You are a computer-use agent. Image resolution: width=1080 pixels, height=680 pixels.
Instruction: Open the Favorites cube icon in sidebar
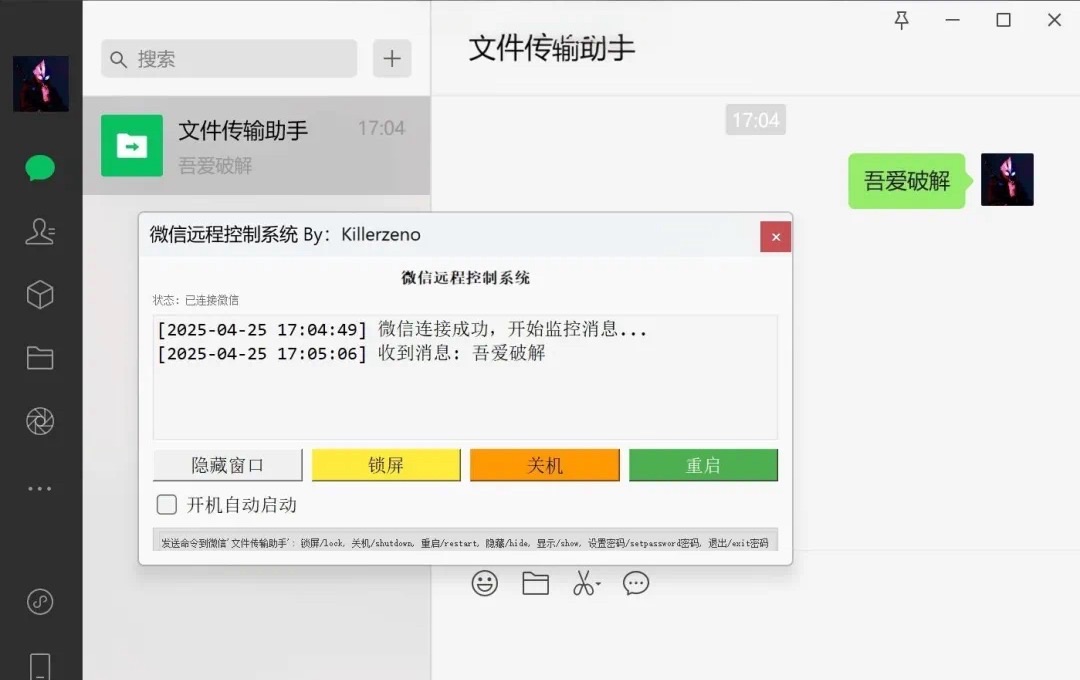(x=40, y=295)
